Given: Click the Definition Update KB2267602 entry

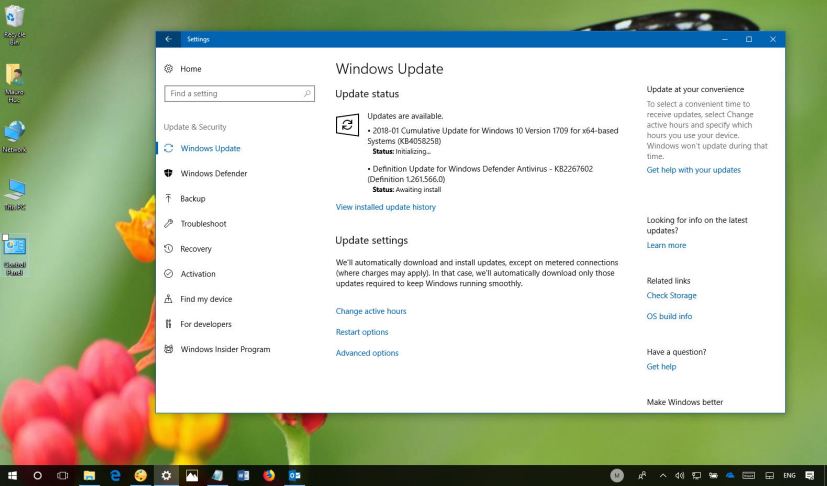Looking at the screenshot, I should point(480,174).
